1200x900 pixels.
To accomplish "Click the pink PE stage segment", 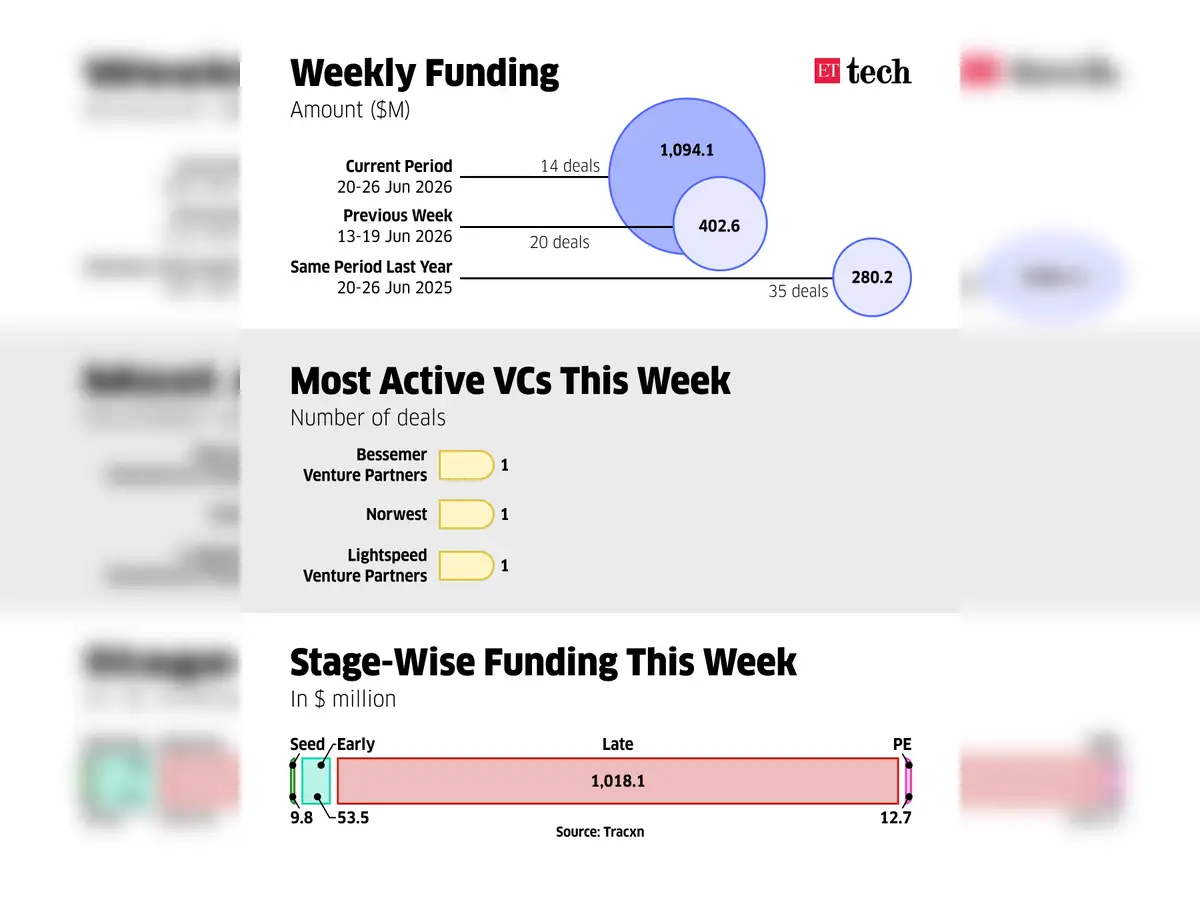I will 908,781.
